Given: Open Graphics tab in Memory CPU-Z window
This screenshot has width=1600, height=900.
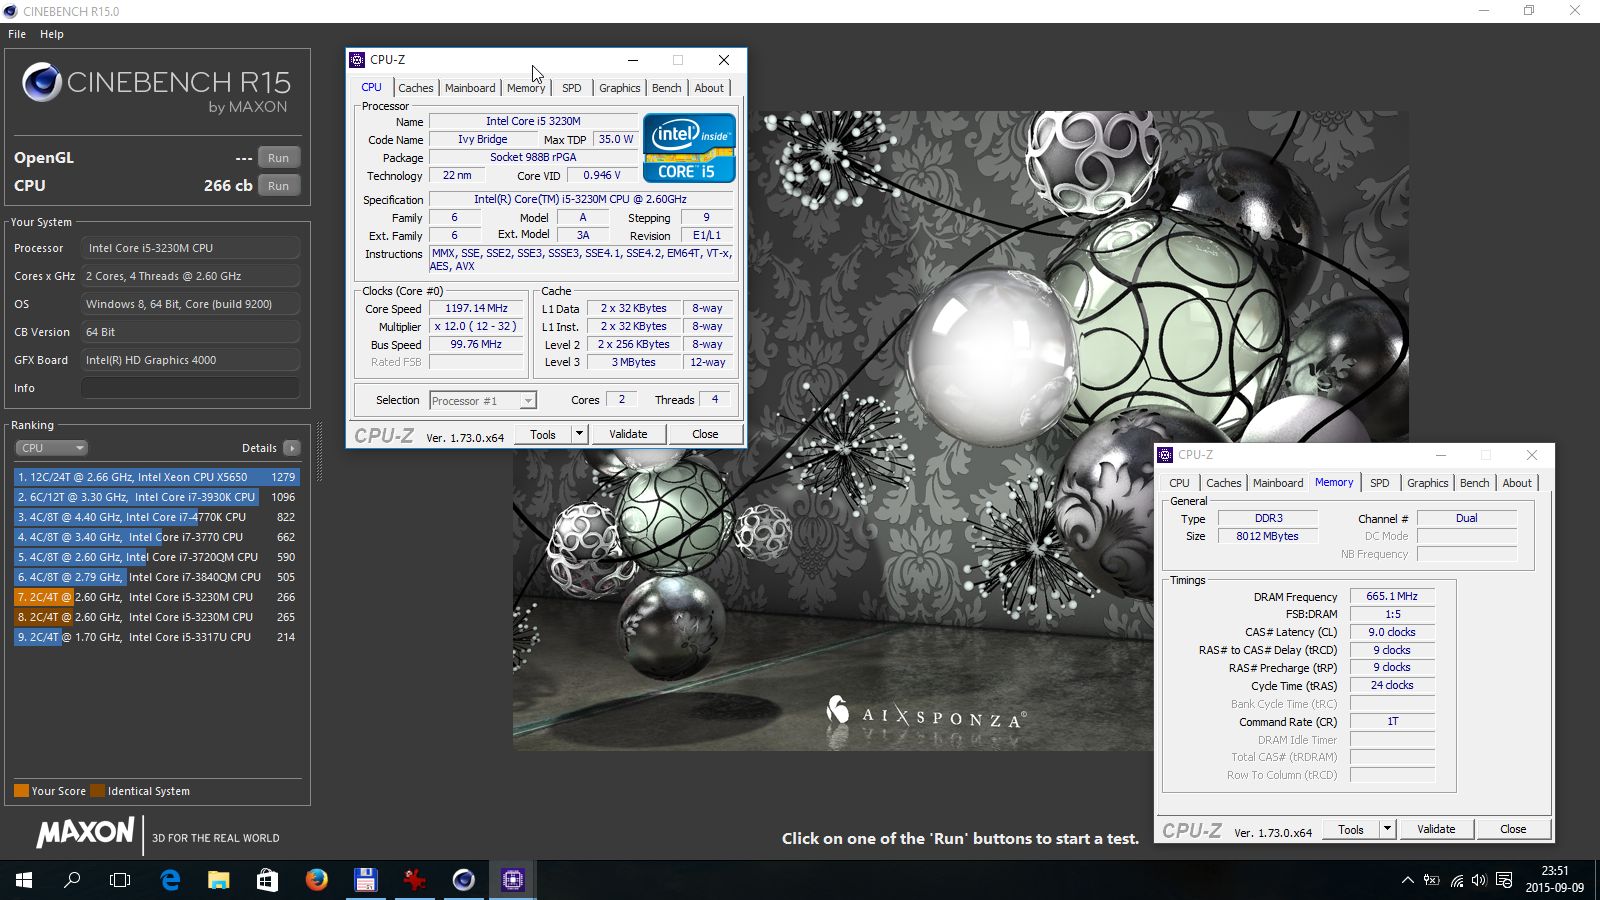Looking at the screenshot, I should 1428,483.
